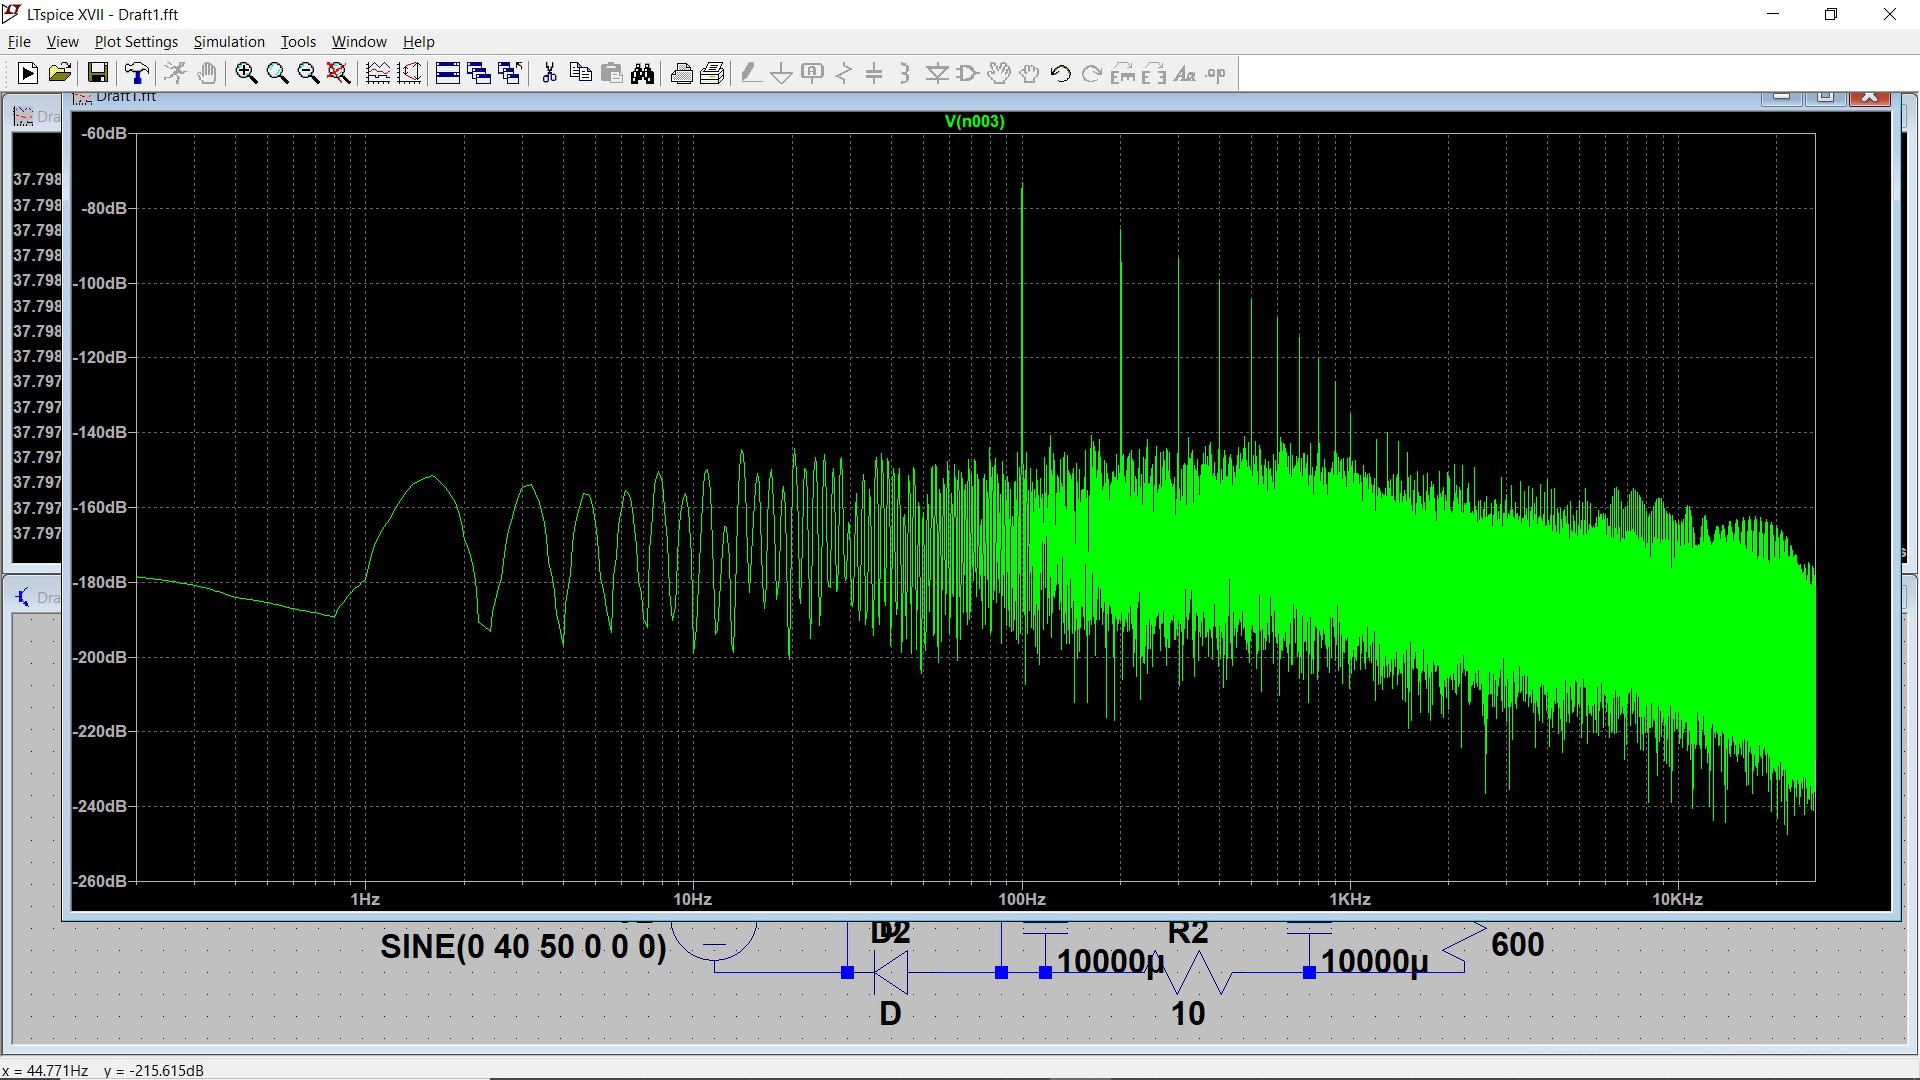
Task: Open the Tools menu
Action: click(298, 42)
